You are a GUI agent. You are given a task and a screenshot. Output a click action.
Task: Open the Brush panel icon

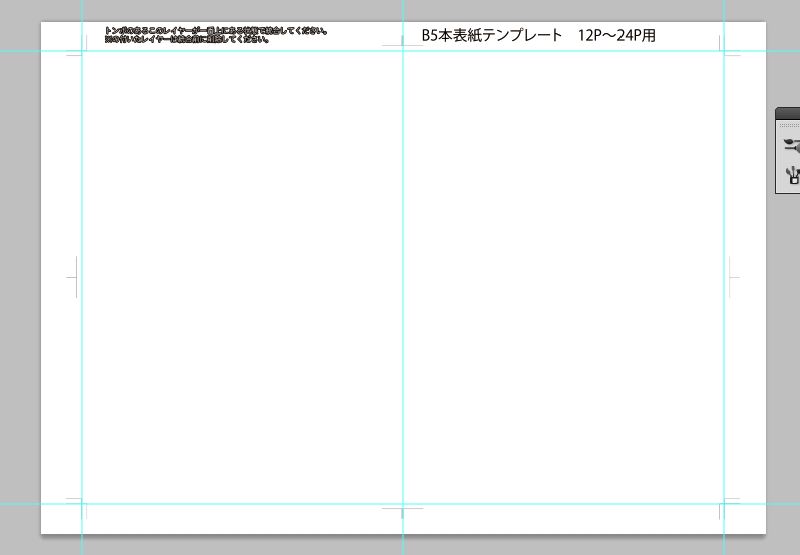pyautogui.click(x=792, y=145)
